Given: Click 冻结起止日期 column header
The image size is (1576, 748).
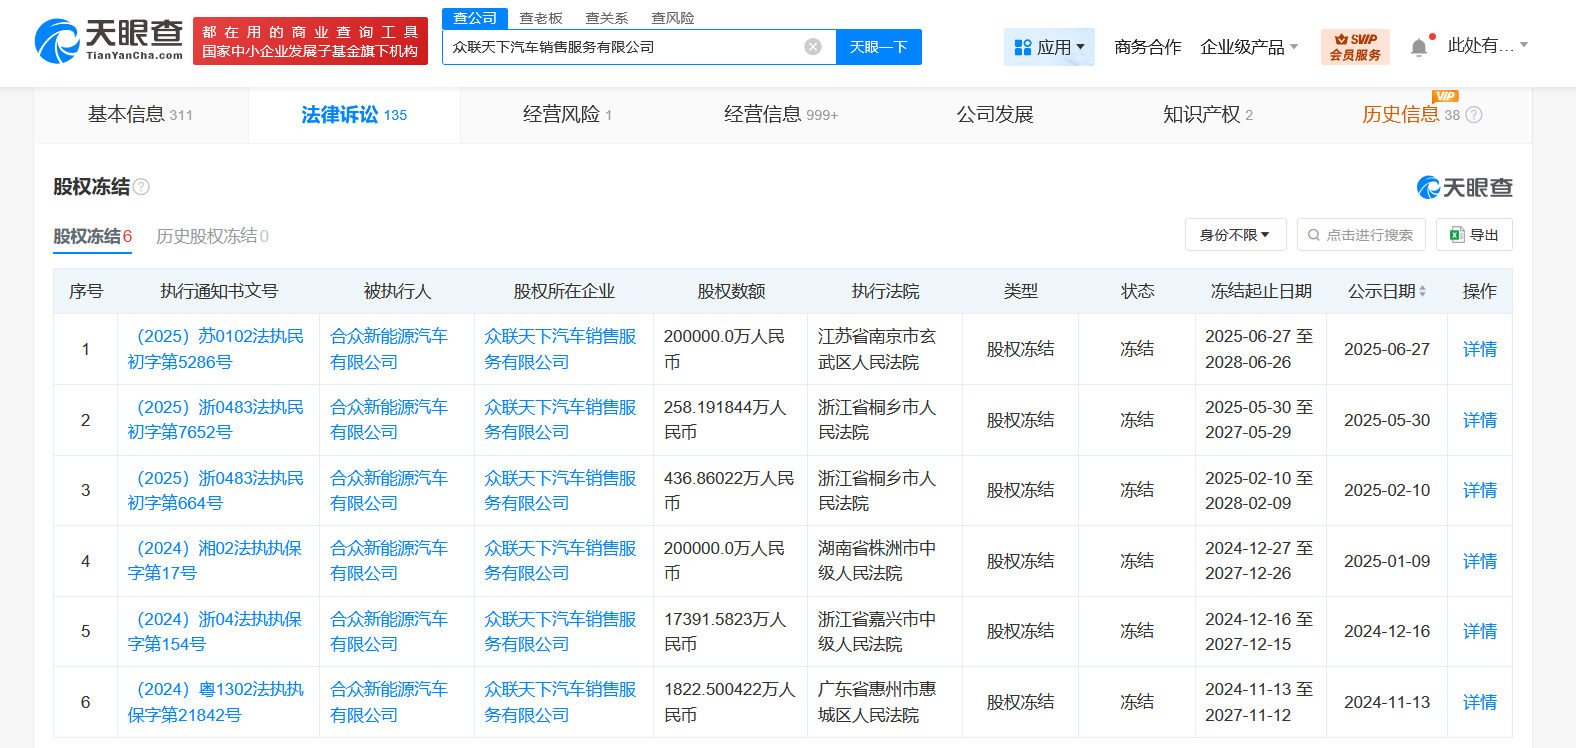Looking at the screenshot, I should [1261, 291].
